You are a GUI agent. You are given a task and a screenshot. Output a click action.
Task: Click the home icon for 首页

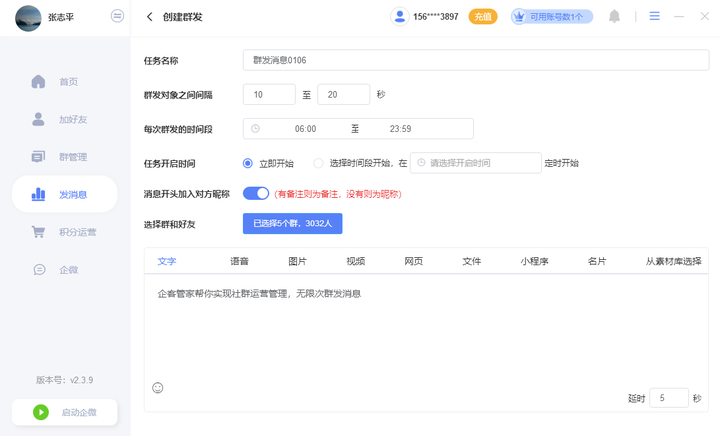tap(39, 82)
